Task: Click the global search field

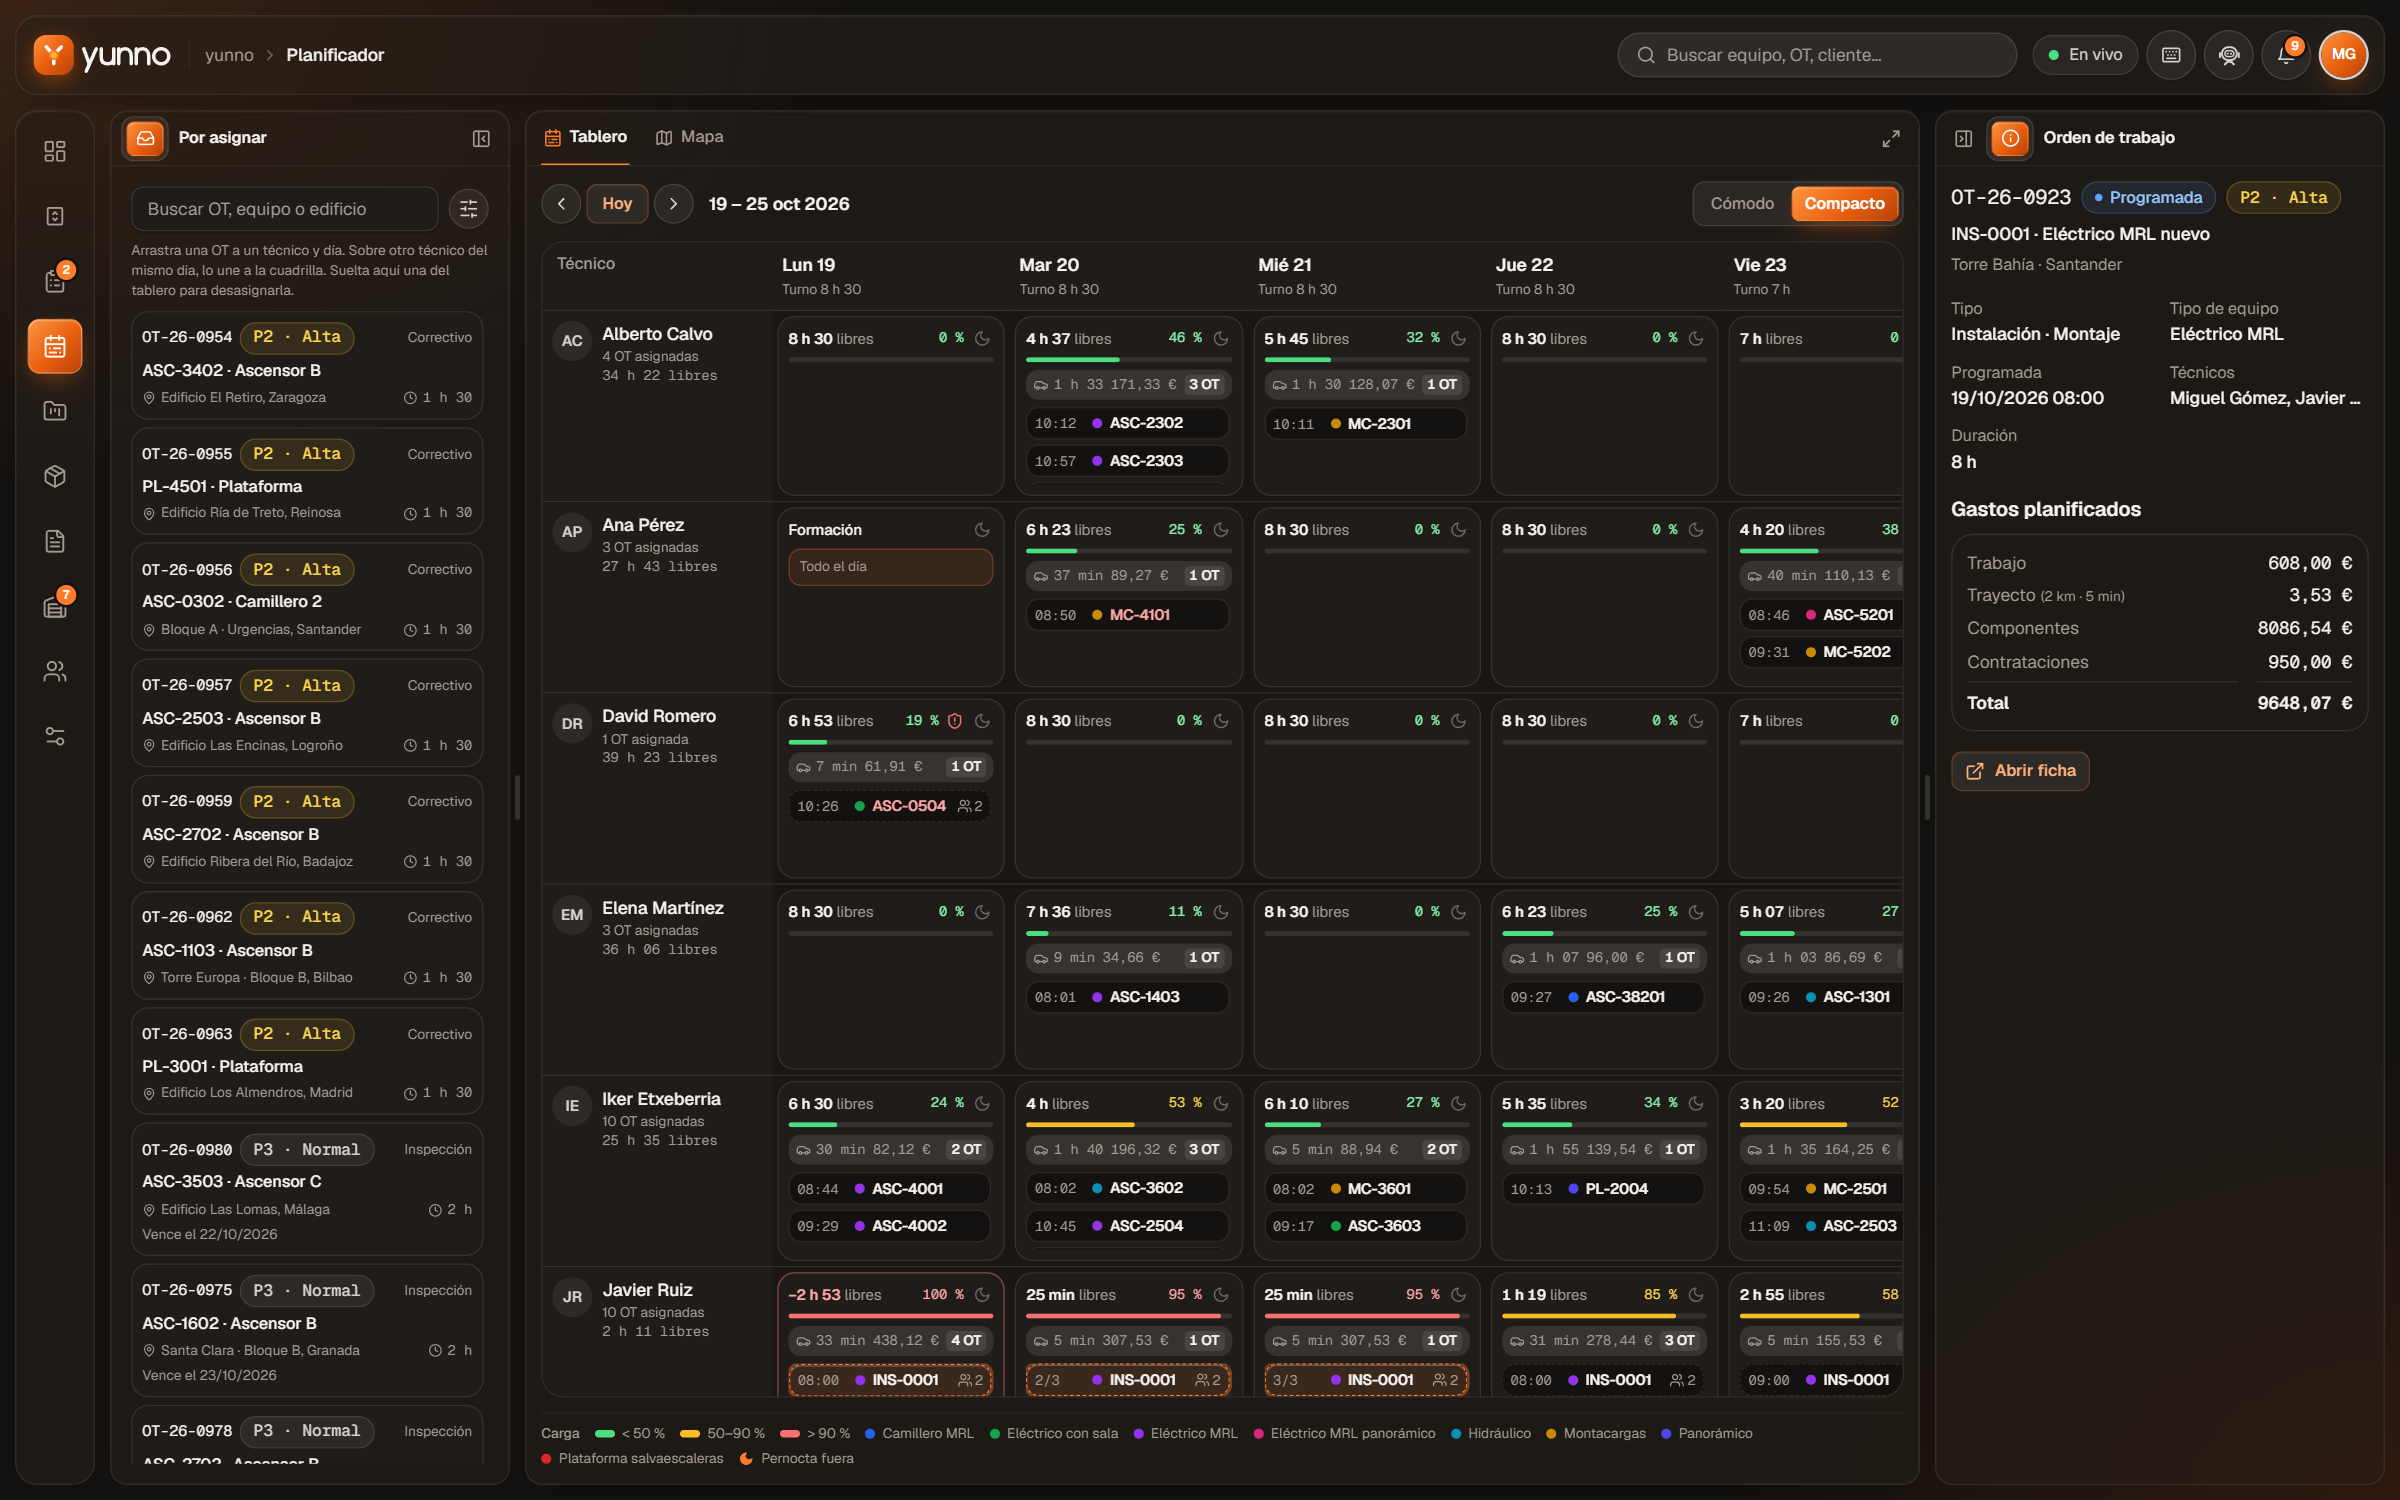Action: pyautogui.click(x=1817, y=55)
